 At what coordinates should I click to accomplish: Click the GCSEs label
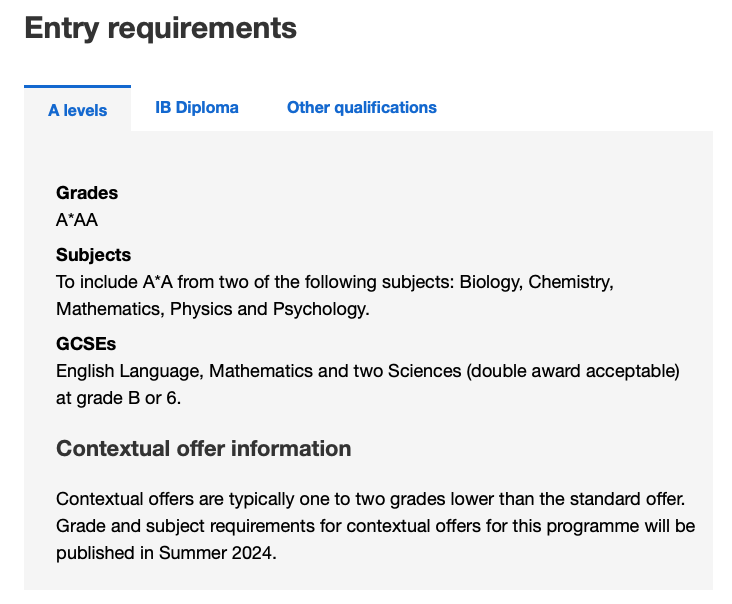[86, 344]
